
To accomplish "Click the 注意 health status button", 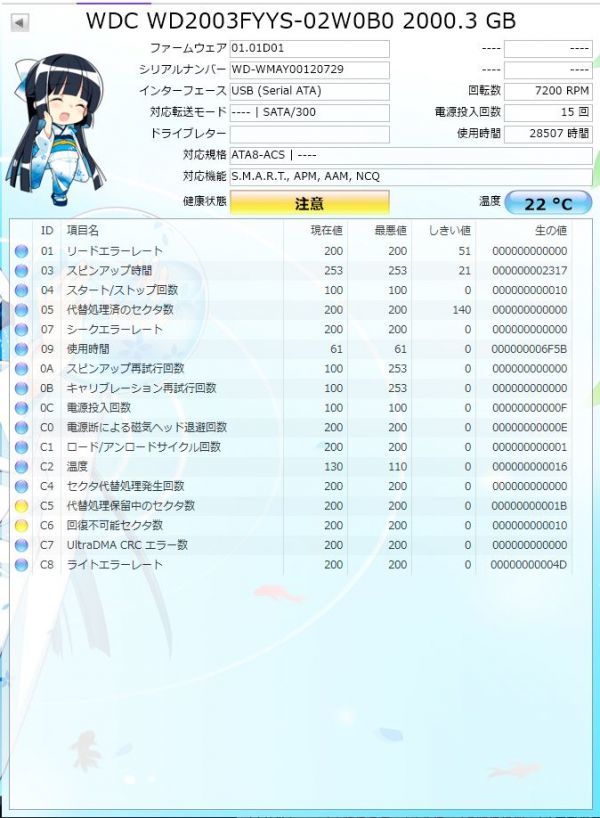I will pyautogui.click(x=309, y=202).
